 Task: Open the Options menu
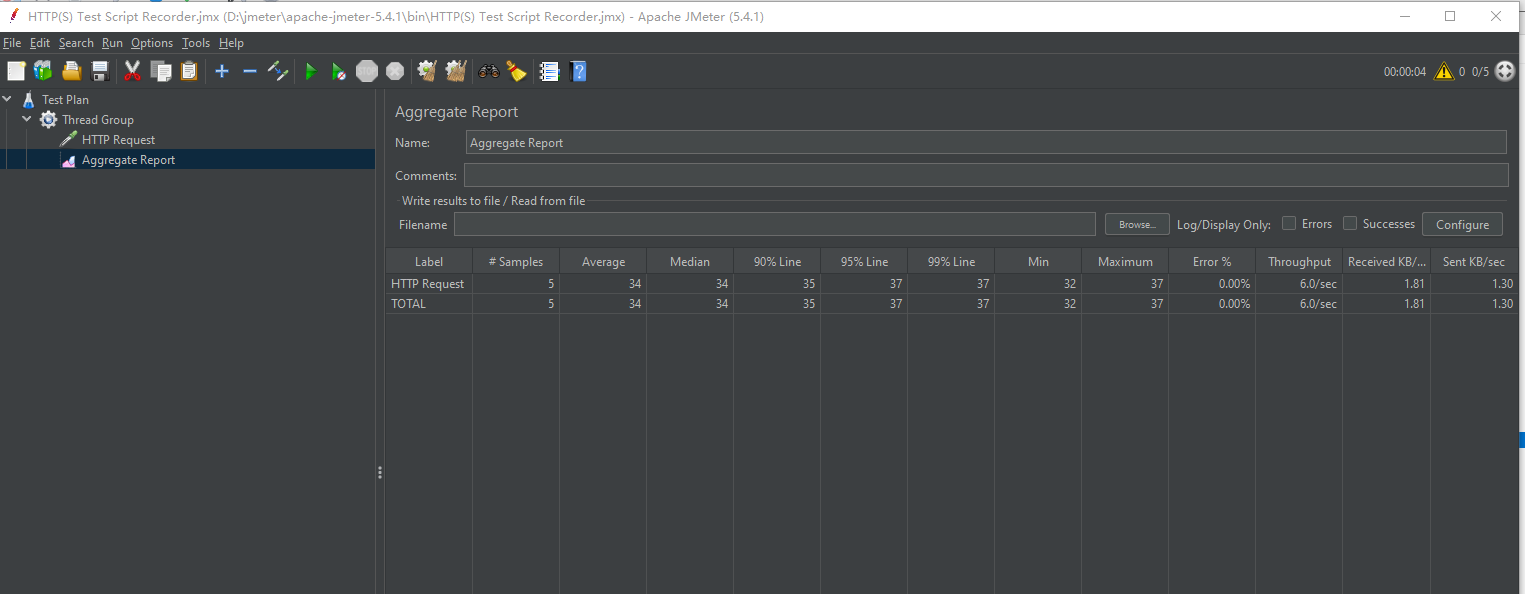pyautogui.click(x=152, y=43)
